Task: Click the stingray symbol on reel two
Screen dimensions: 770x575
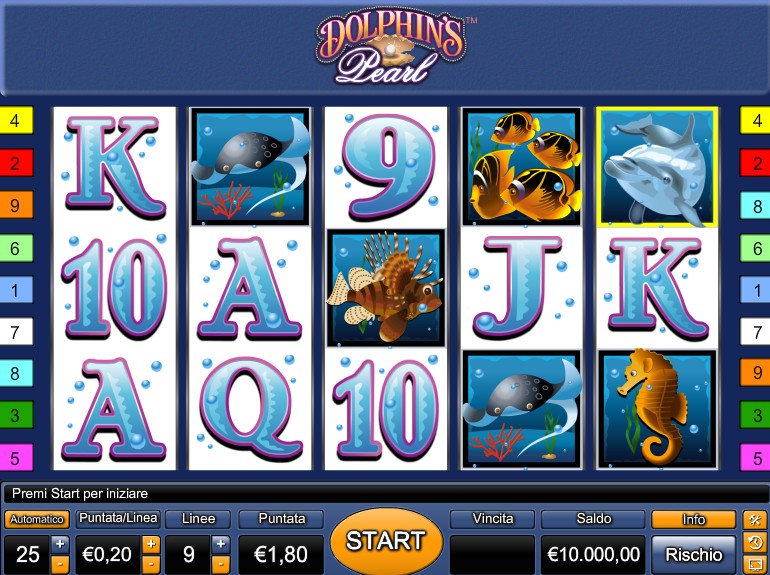Action: tap(250, 167)
